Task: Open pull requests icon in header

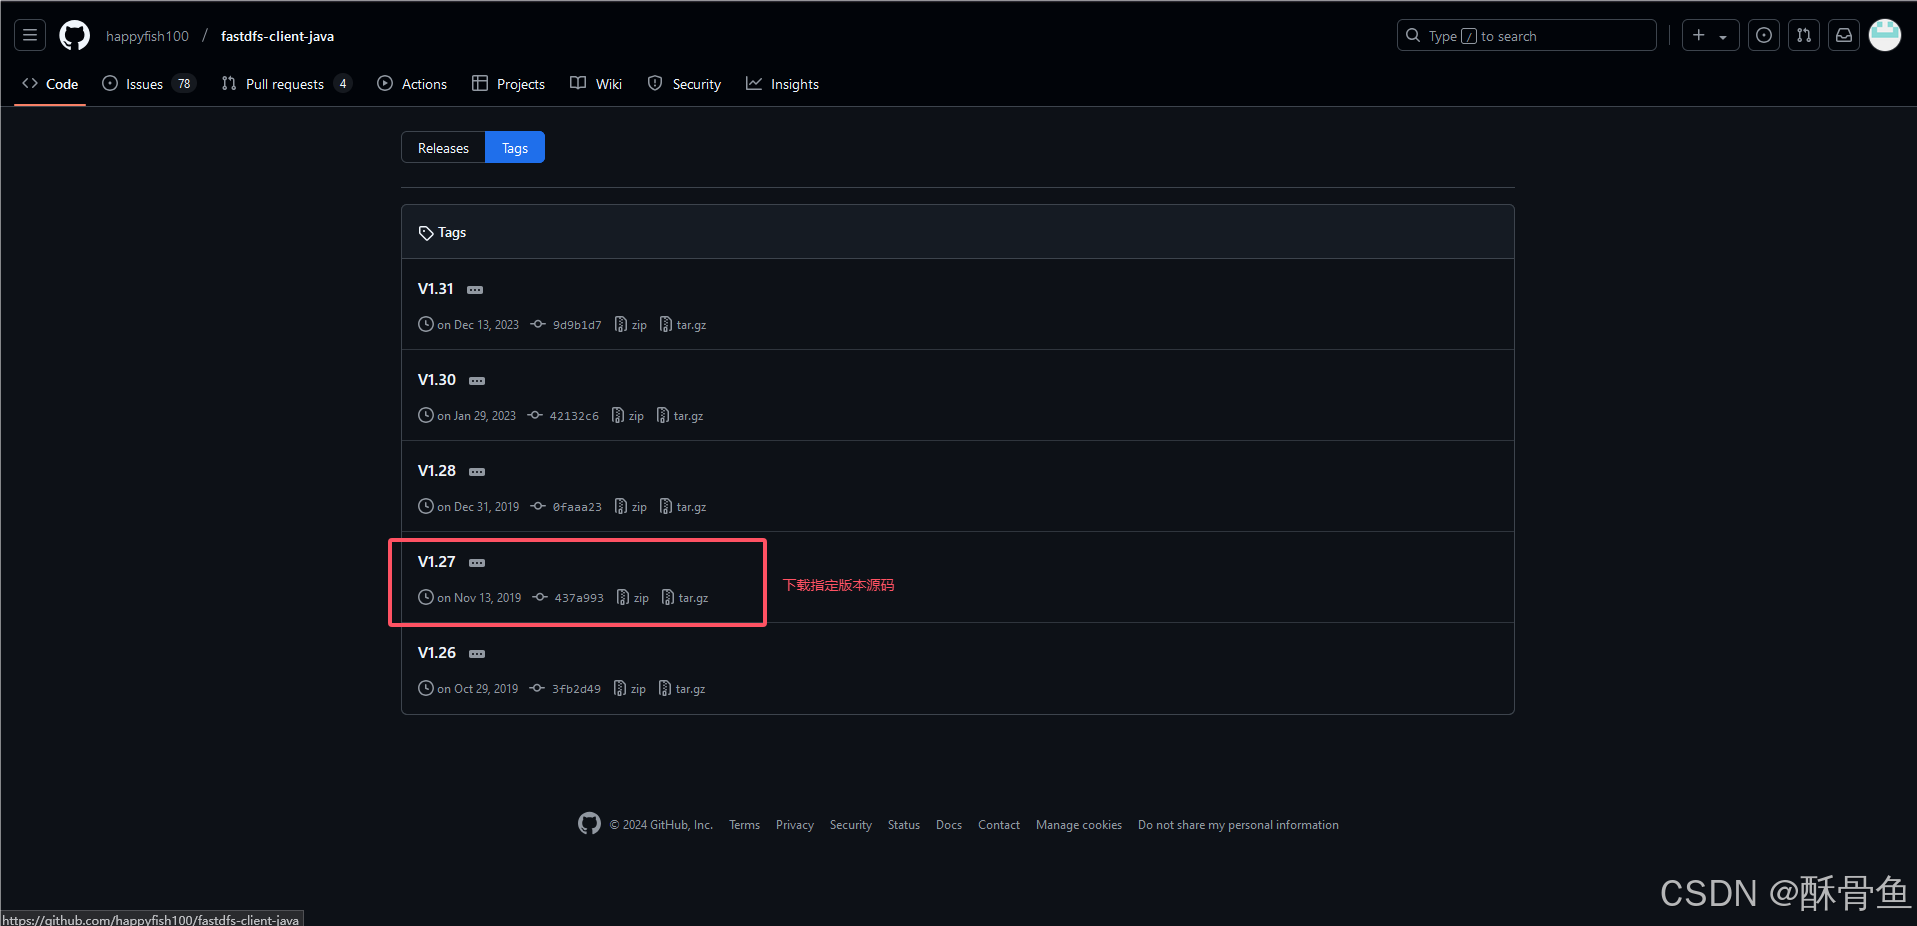Action: [1804, 36]
